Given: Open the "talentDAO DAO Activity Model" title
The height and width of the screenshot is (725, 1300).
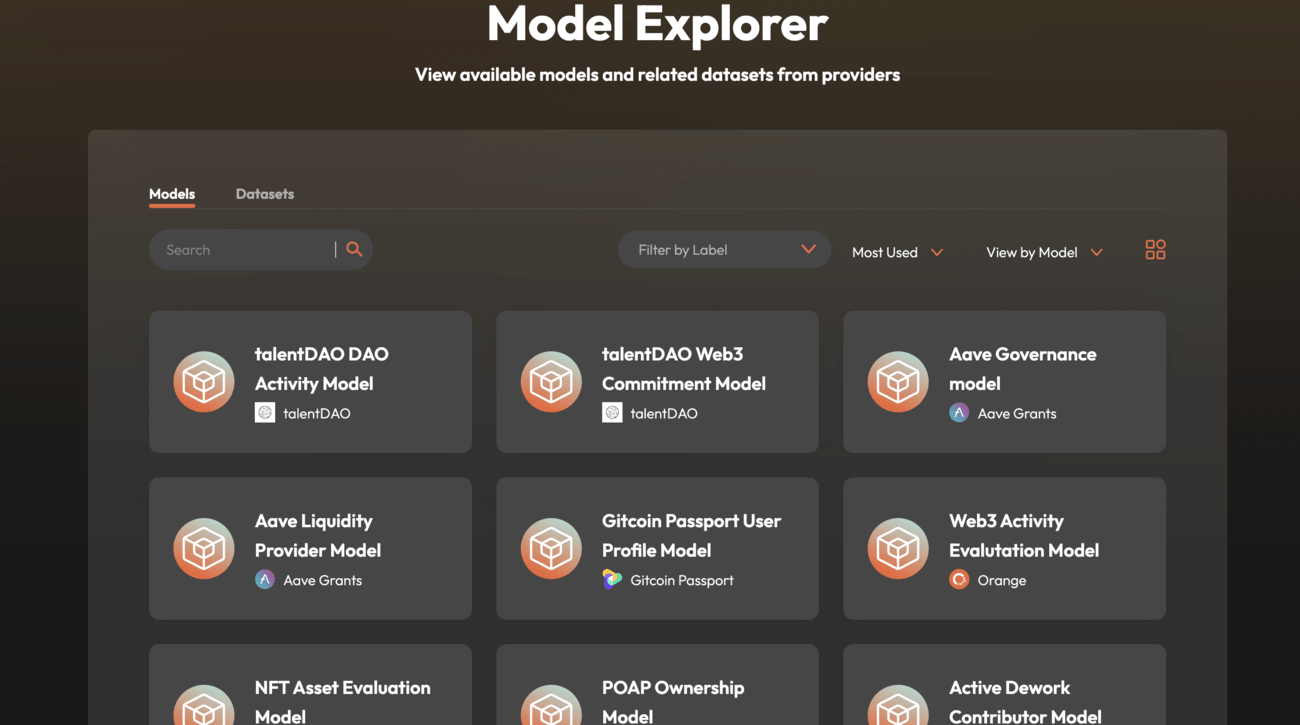Looking at the screenshot, I should coord(322,368).
